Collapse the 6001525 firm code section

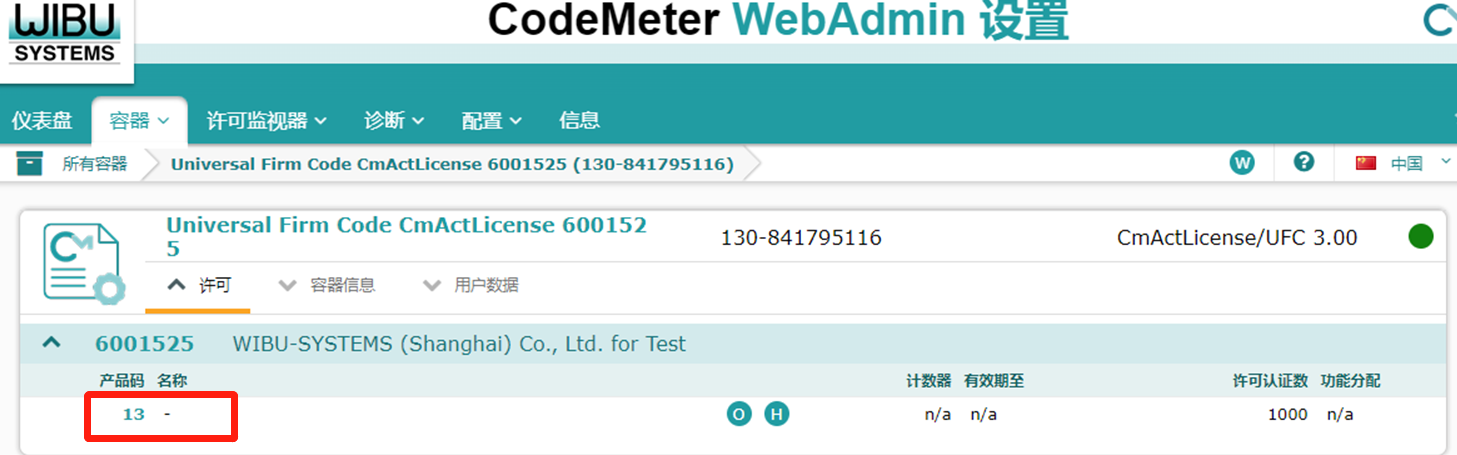click(51, 343)
